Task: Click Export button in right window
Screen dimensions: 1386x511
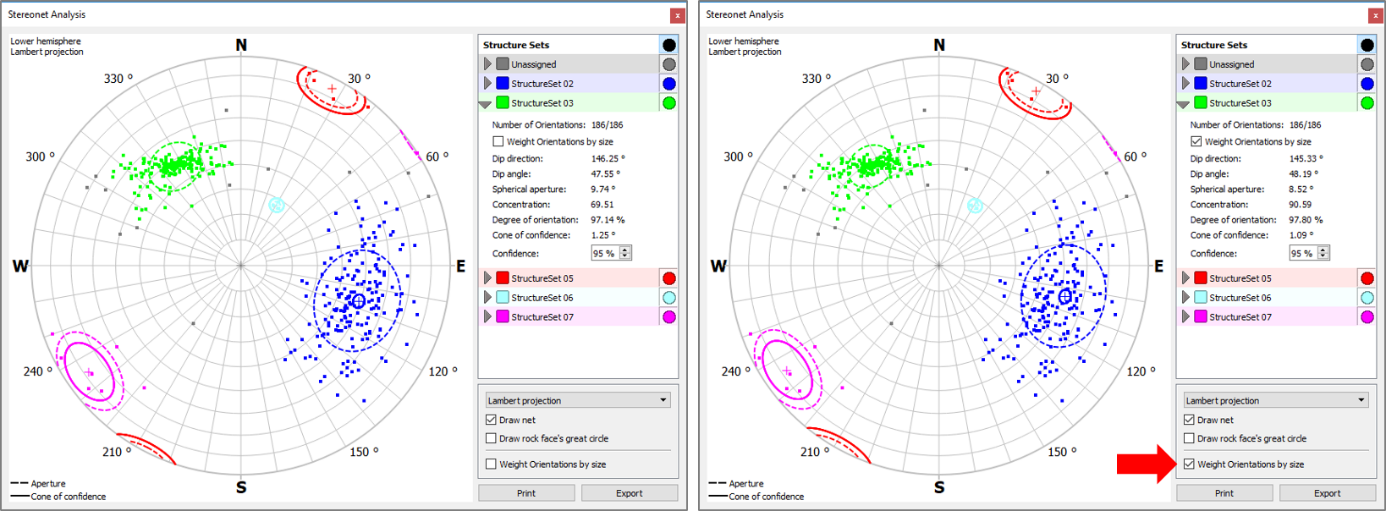Action: point(1327,493)
